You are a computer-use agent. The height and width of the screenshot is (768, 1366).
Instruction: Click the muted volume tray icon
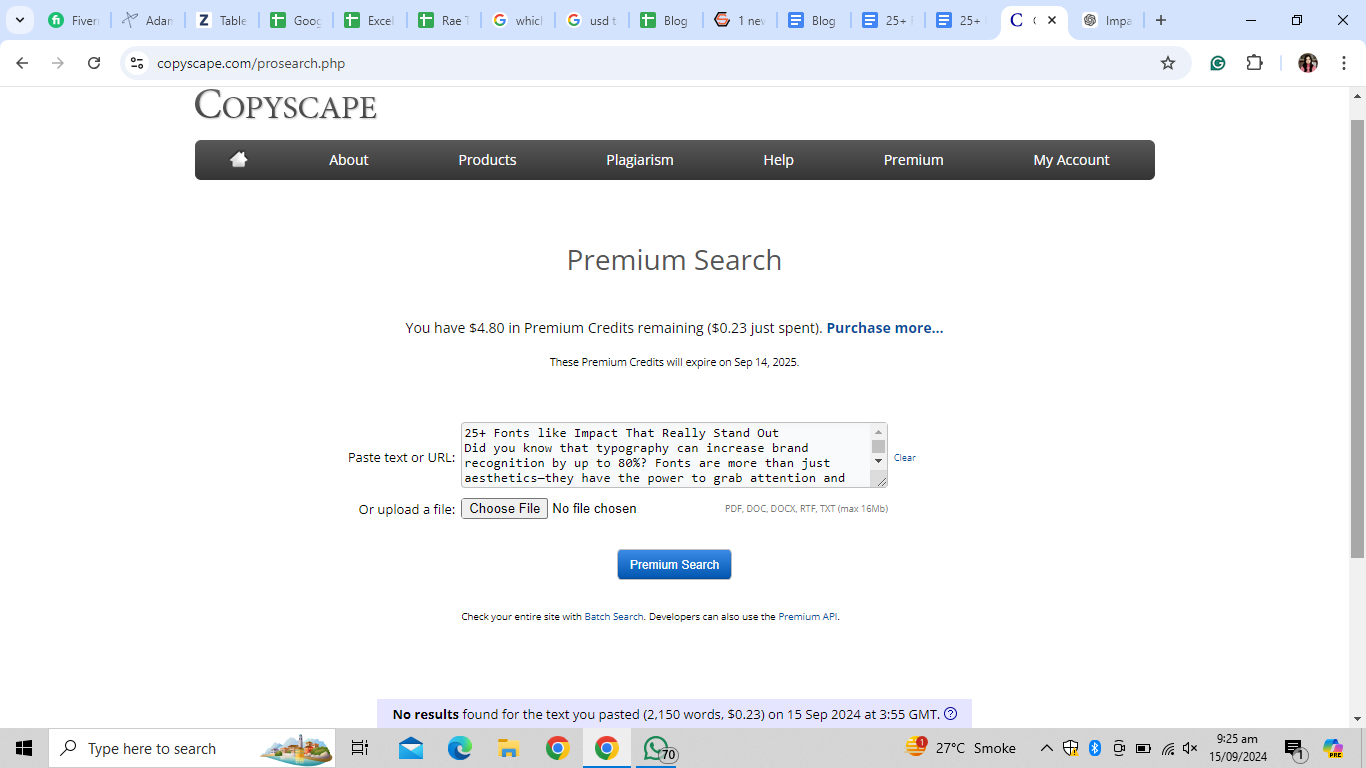pyautogui.click(x=1190, y=748)
